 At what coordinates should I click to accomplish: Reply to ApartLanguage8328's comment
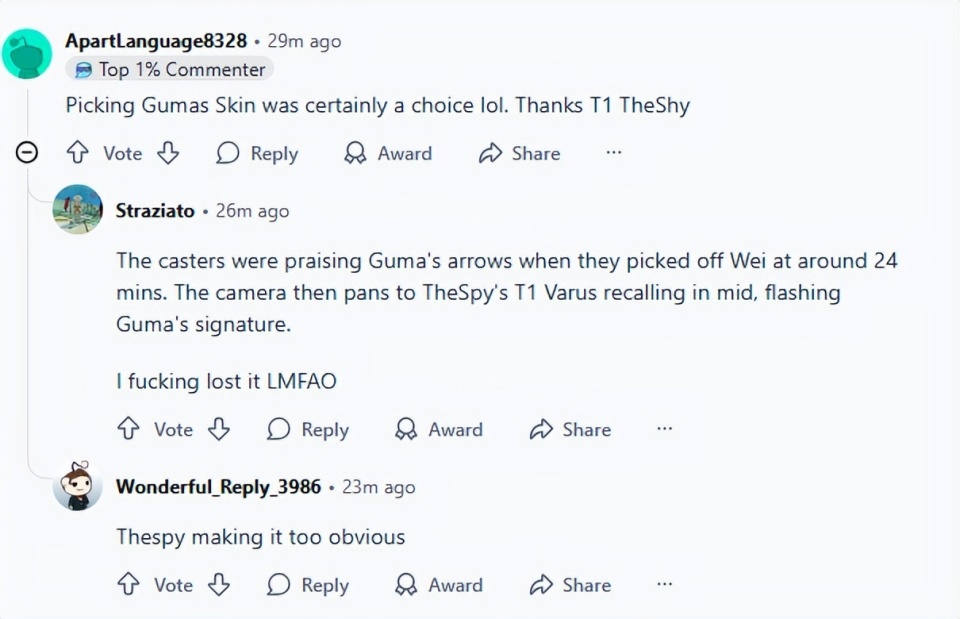[x=257, y=153]
